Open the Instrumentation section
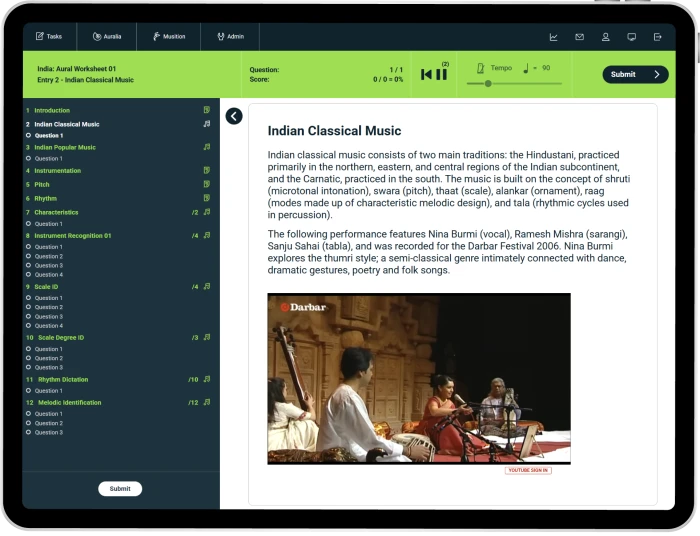The width and height of the screenshot is (700, 536). point(57,171)
